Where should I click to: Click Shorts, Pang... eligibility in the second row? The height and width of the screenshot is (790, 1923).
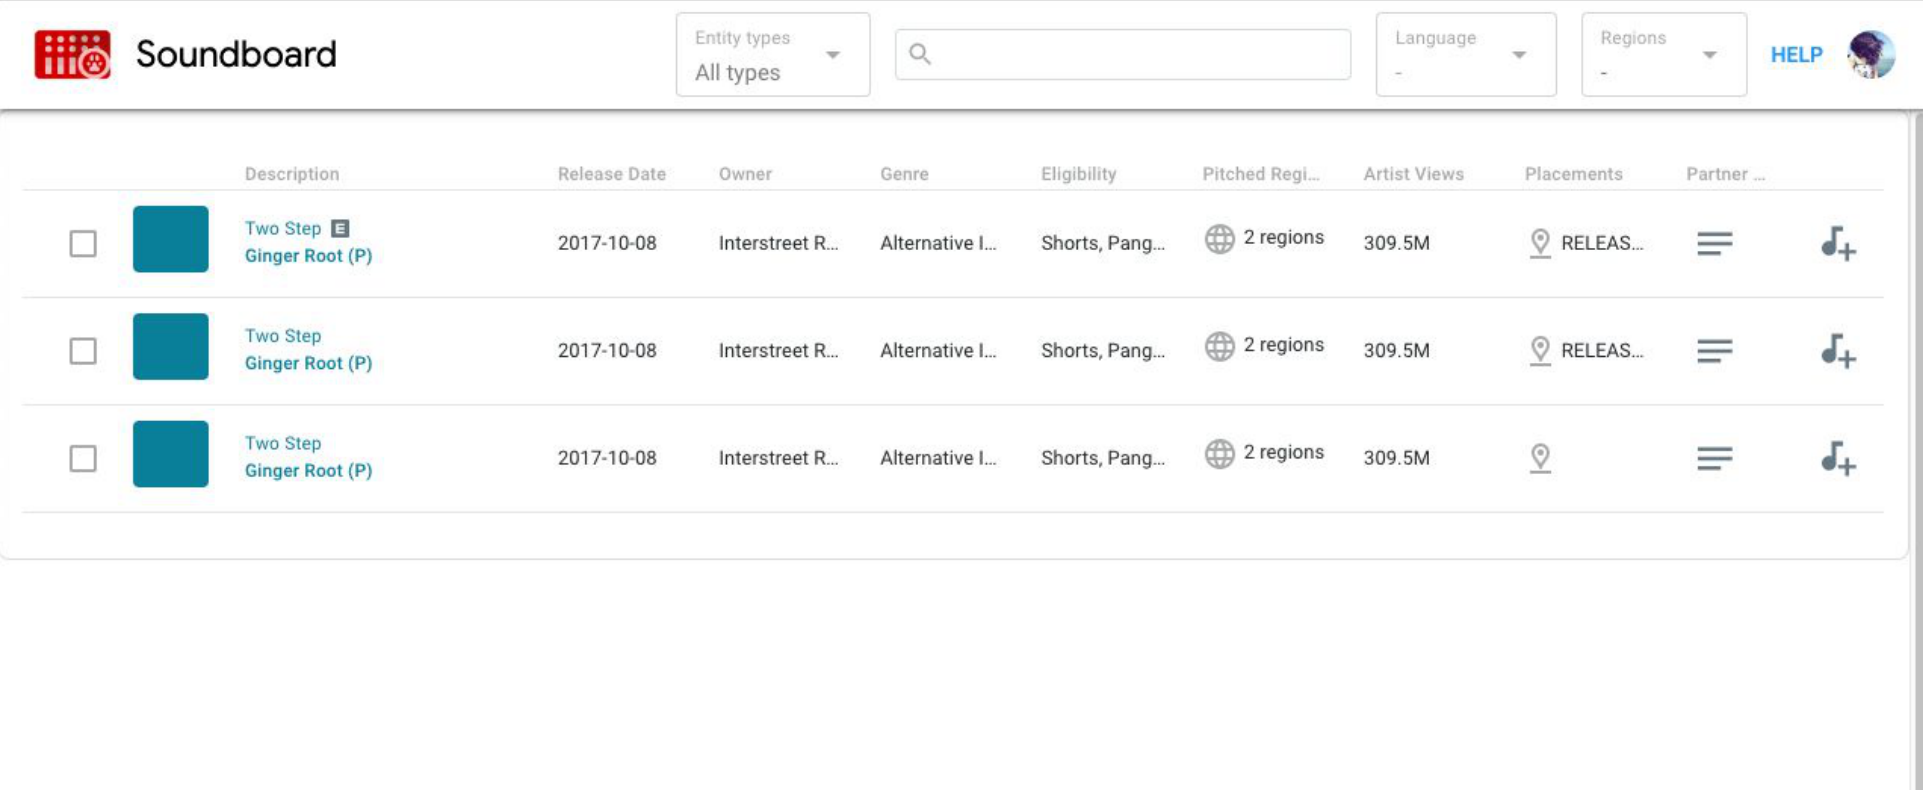coord(1103,351)
